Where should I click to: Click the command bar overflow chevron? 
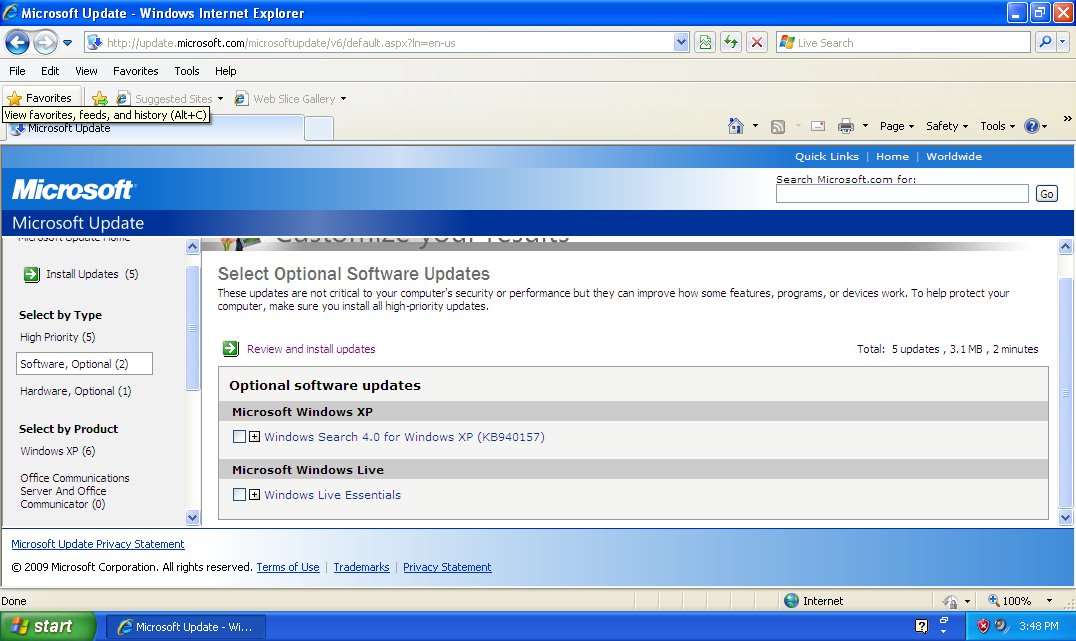pyautogui.click(x=1067, y=119)
